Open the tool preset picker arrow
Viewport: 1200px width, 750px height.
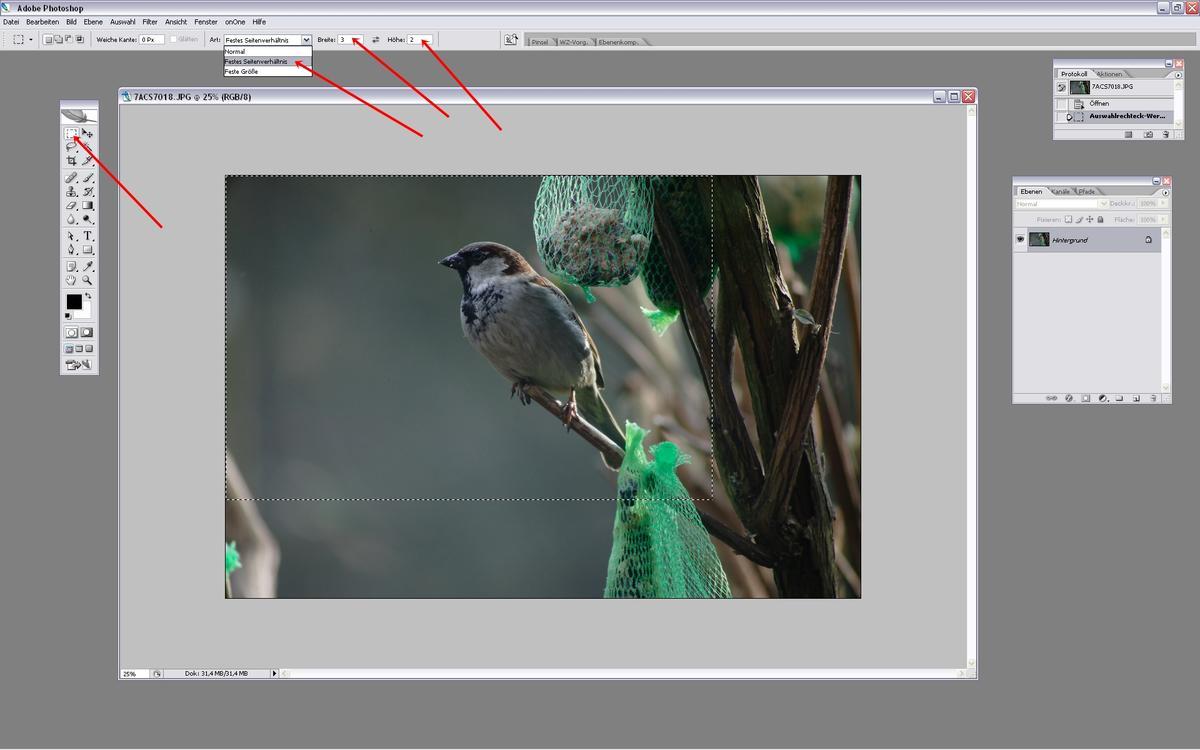tap(31, 40)
